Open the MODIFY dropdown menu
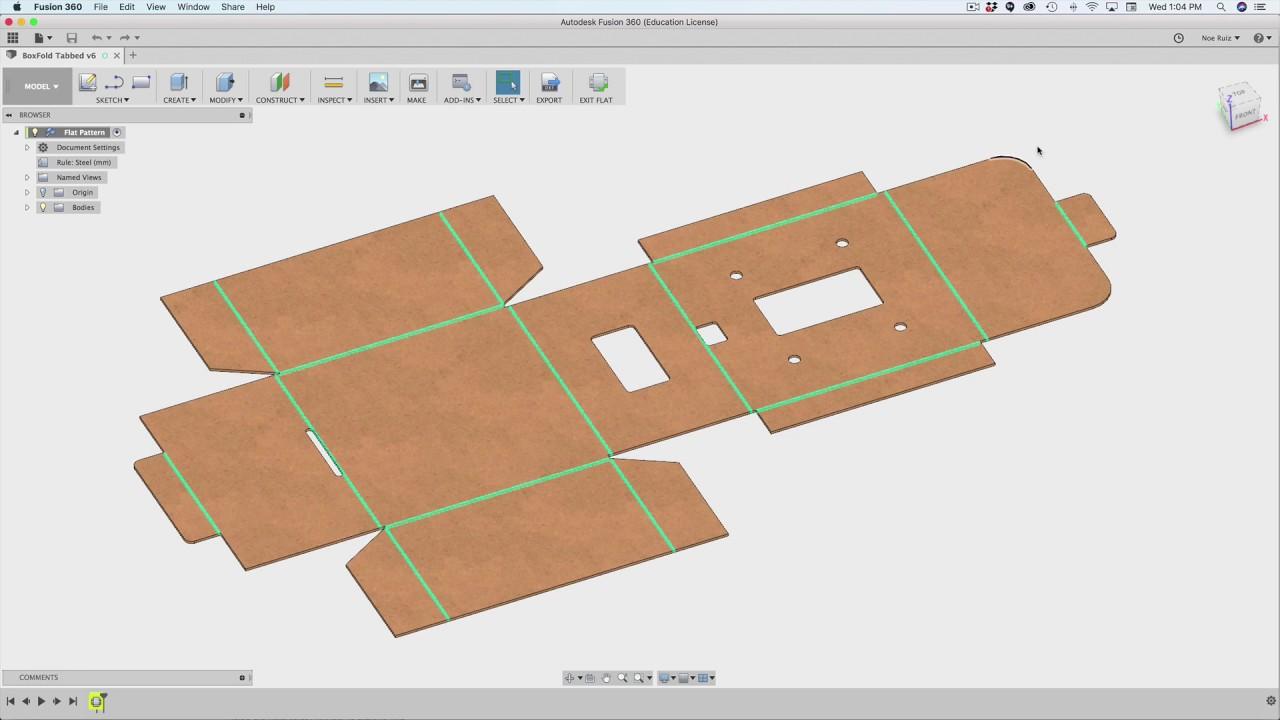This screenshot has height=720, width=1280. [x=225, y=100]
